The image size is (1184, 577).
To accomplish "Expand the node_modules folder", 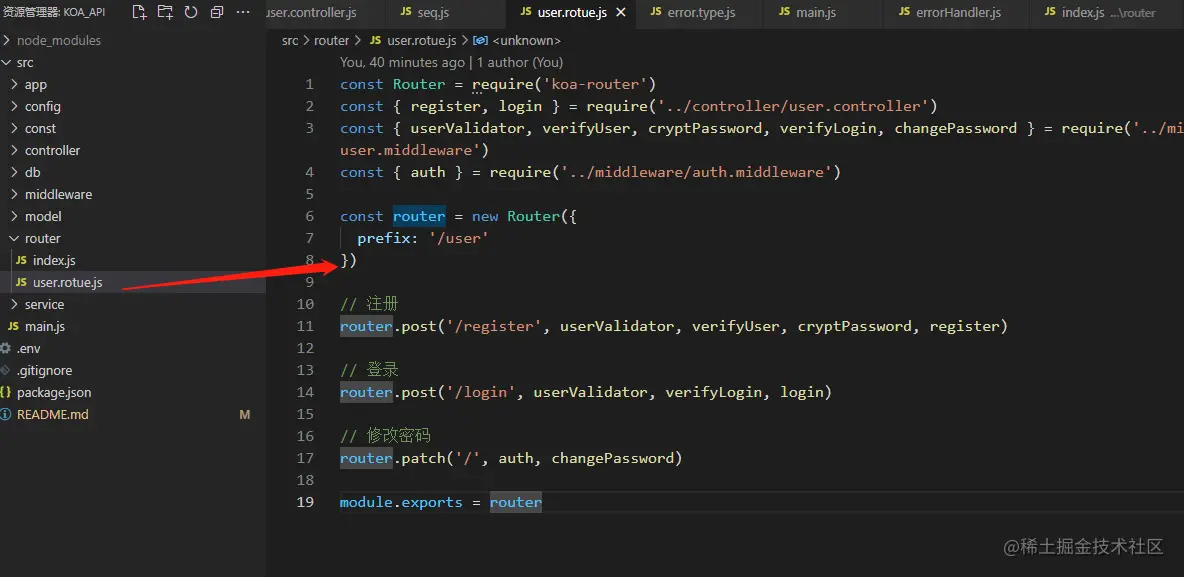I will 133,40.
